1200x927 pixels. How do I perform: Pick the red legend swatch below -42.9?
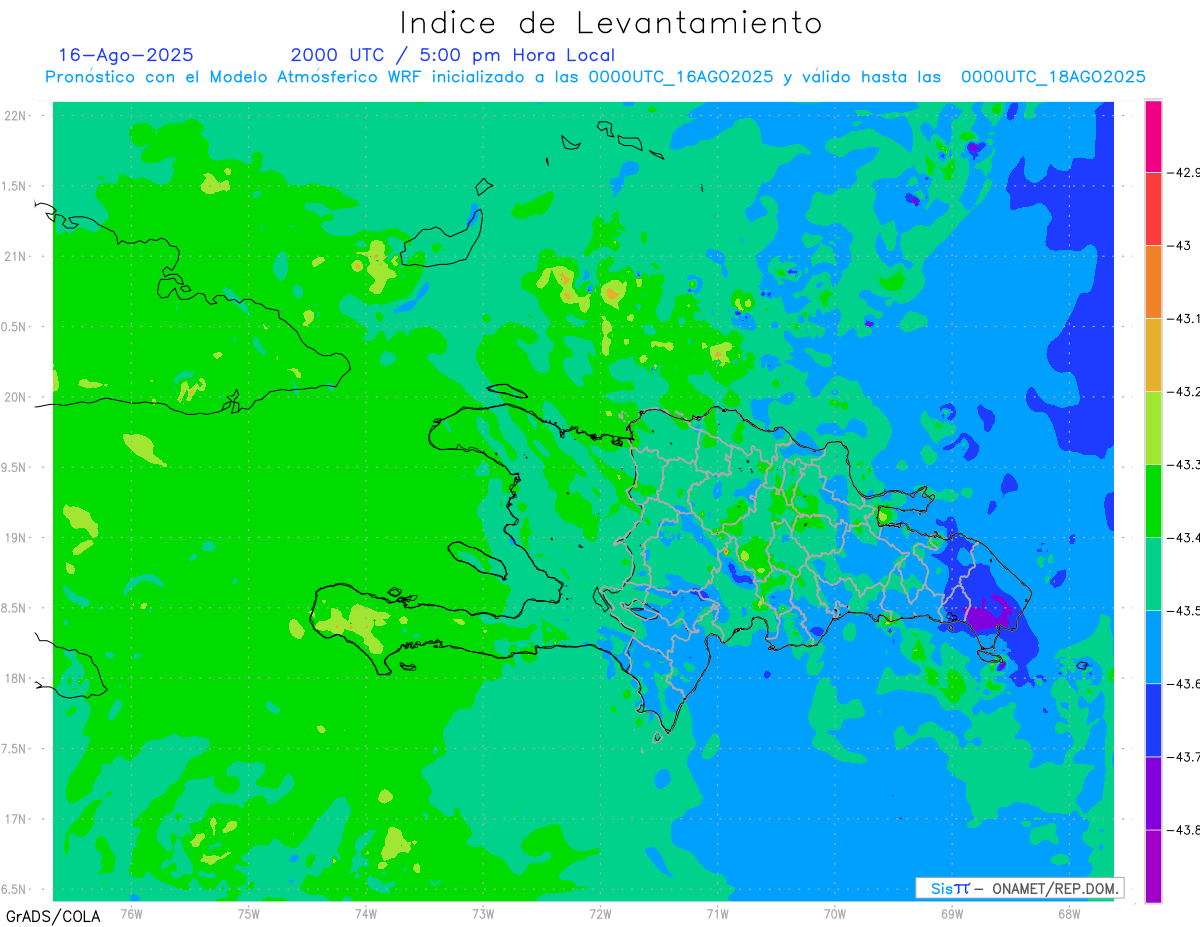tap(1153, 208)
